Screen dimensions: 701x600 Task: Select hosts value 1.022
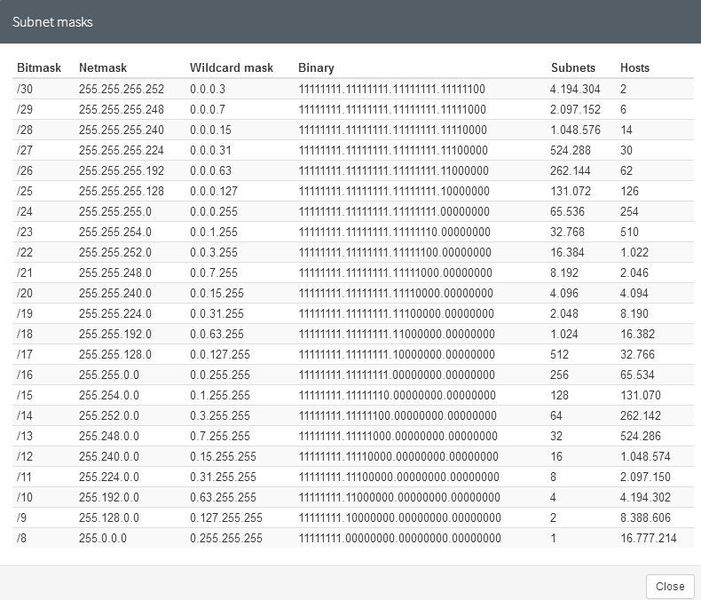pos(634,253)
